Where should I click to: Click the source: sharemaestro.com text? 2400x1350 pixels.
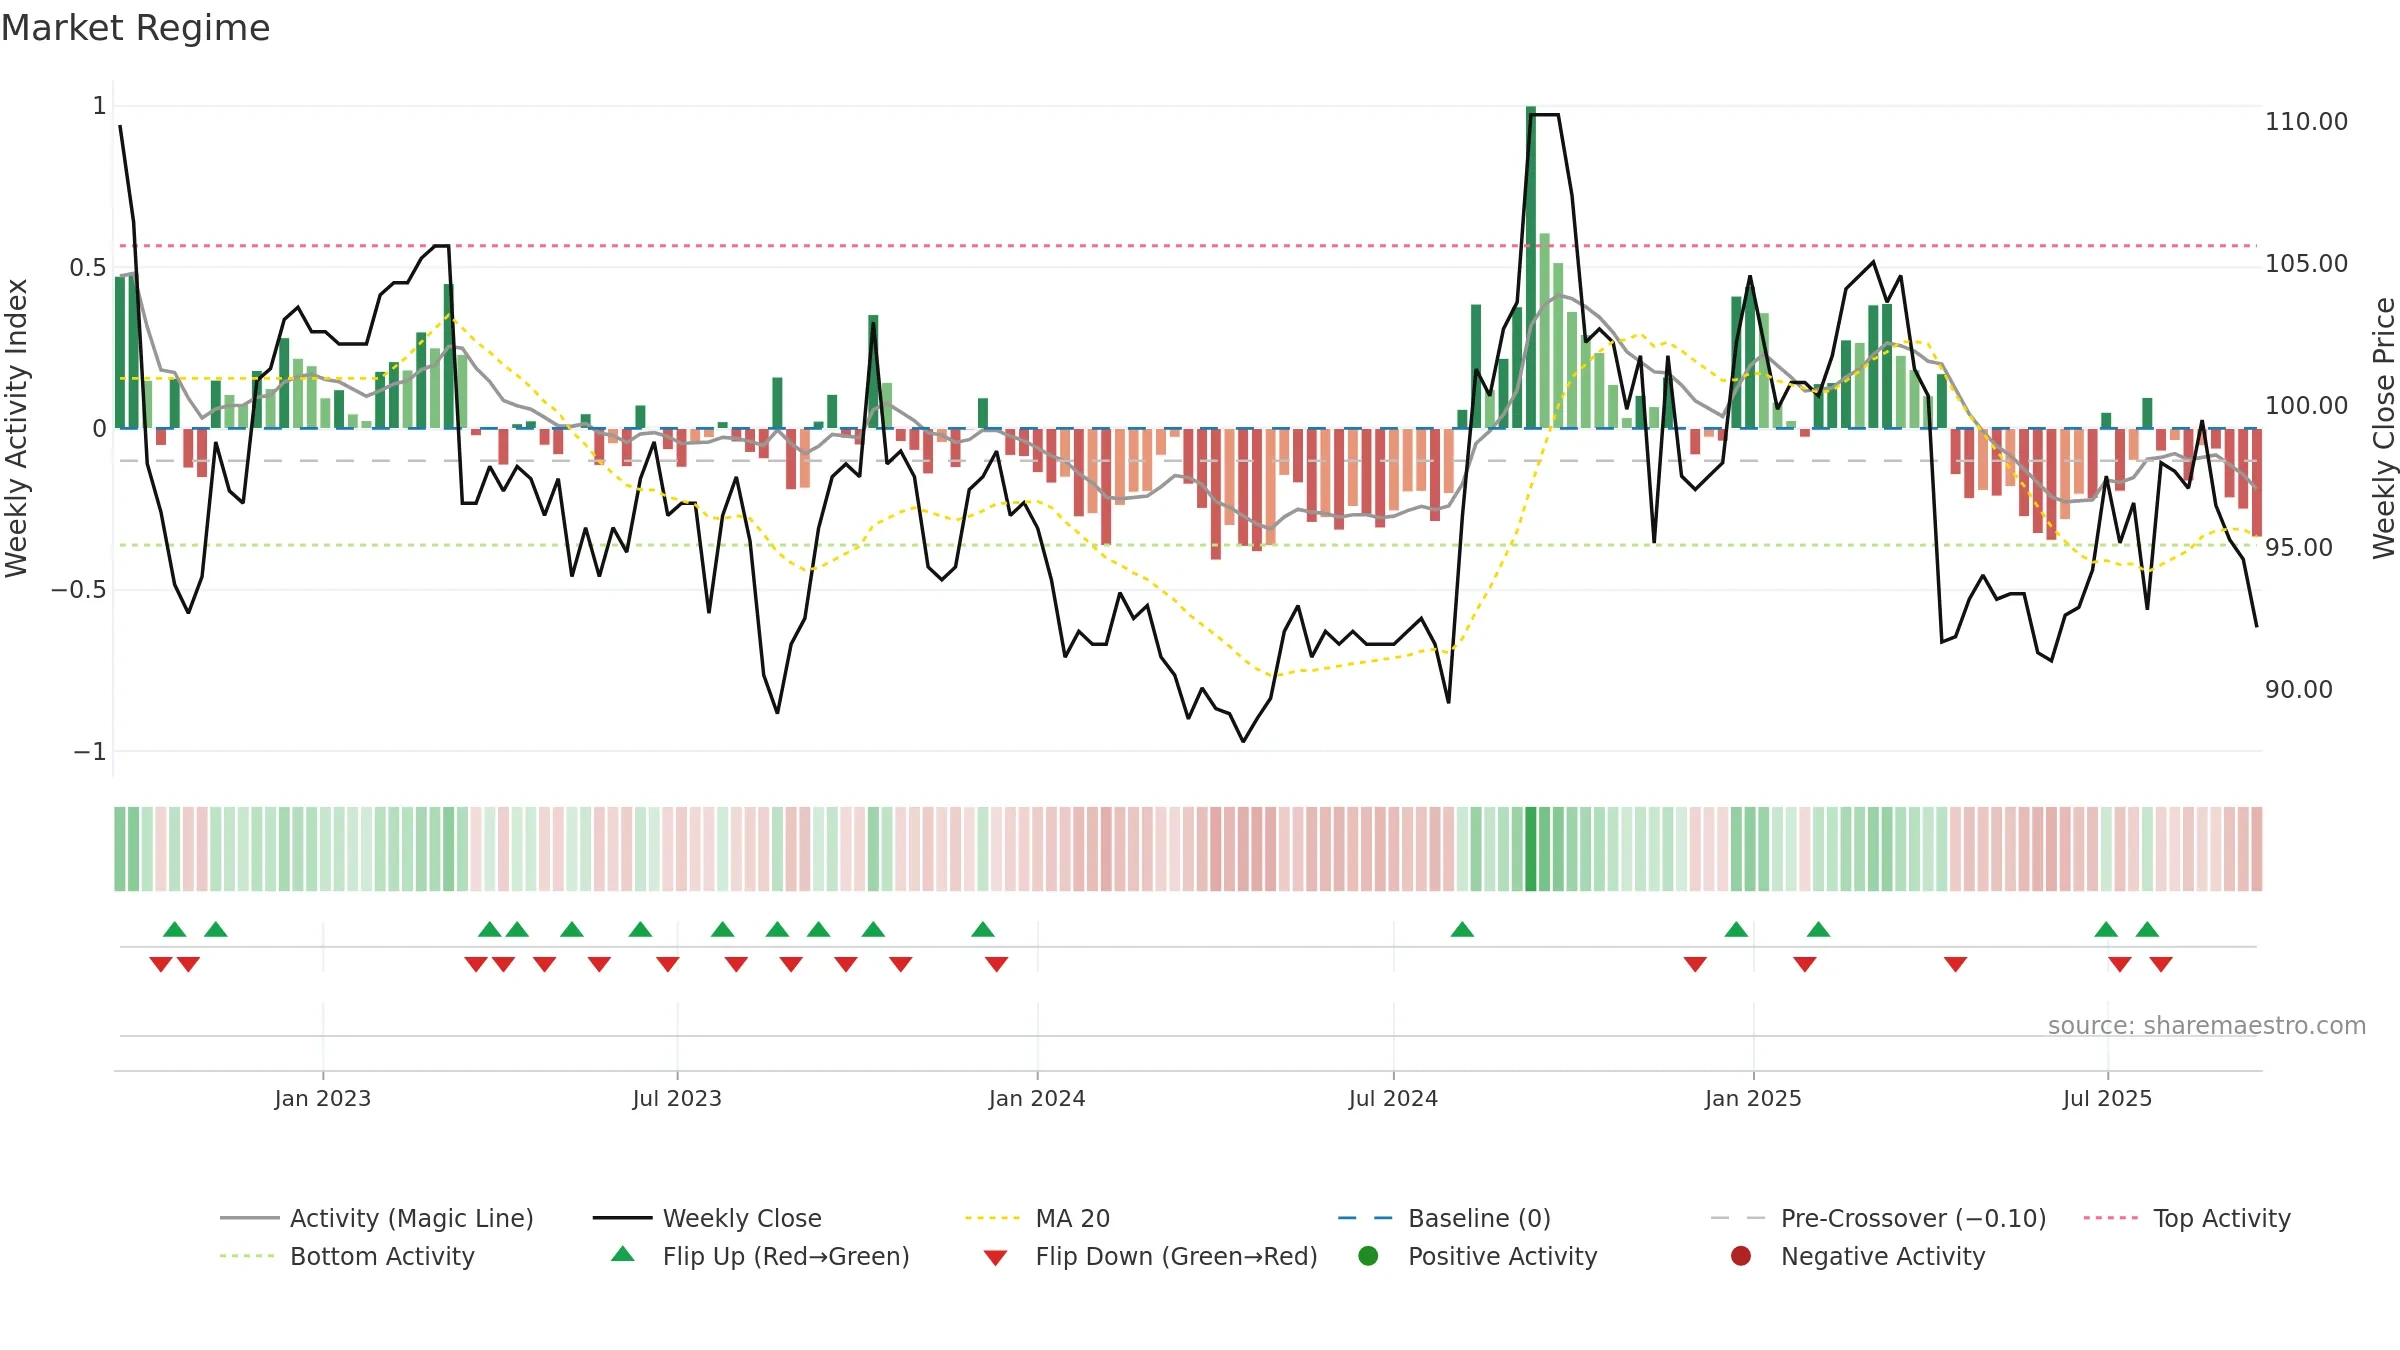2206,1026
